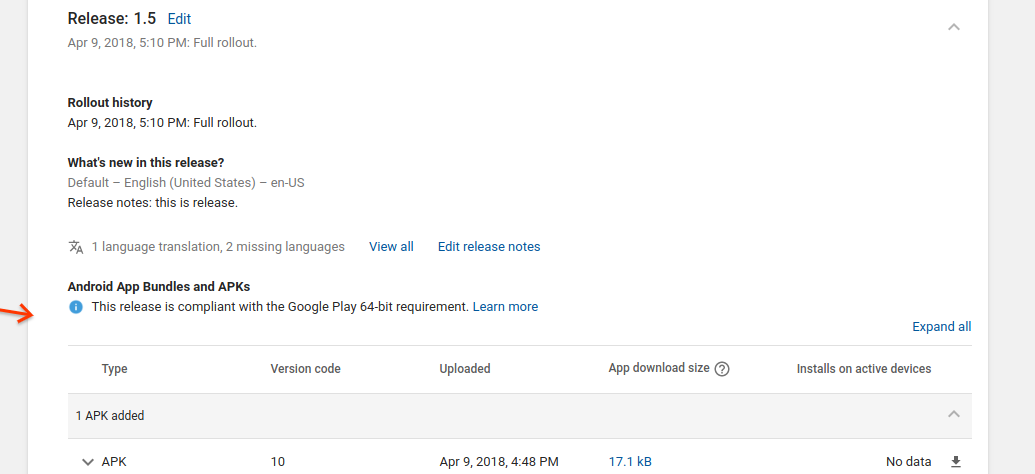
Task: Click the Version code column header
Action: pos(305,369)
